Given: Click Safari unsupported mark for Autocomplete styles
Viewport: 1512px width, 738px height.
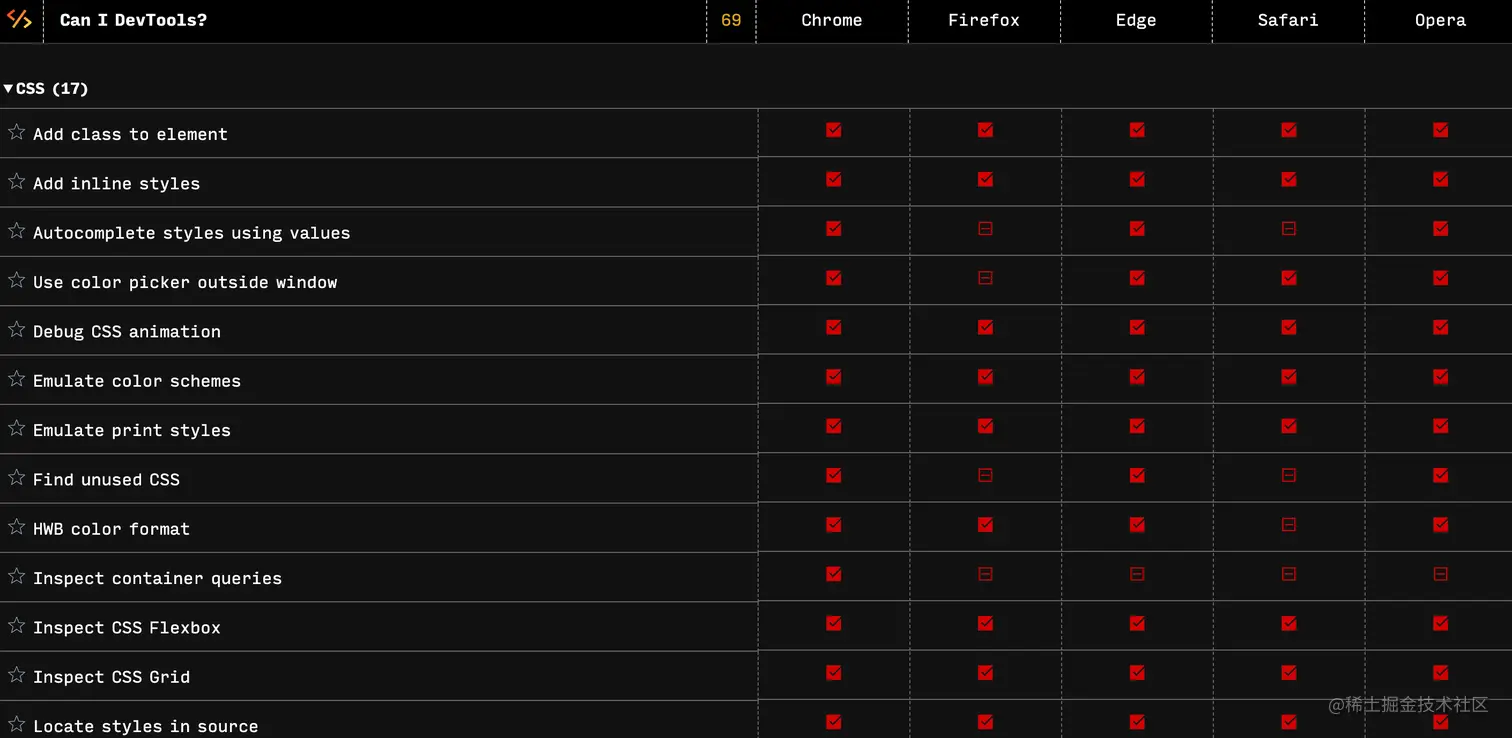Looking at the screenshot, I should click(x=1289, y=229).
